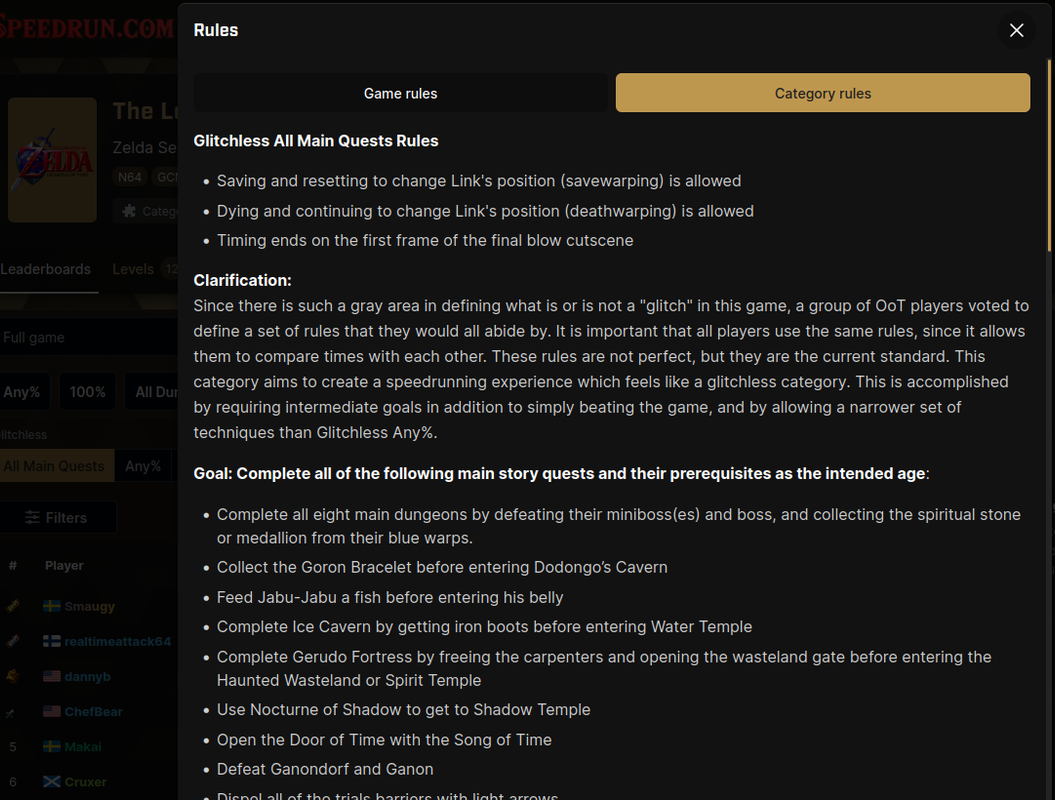Choose the All Main Quests subcategory
Viewport: 1055px width, 800px height.
pyautogui.click(x=55, y=466)
